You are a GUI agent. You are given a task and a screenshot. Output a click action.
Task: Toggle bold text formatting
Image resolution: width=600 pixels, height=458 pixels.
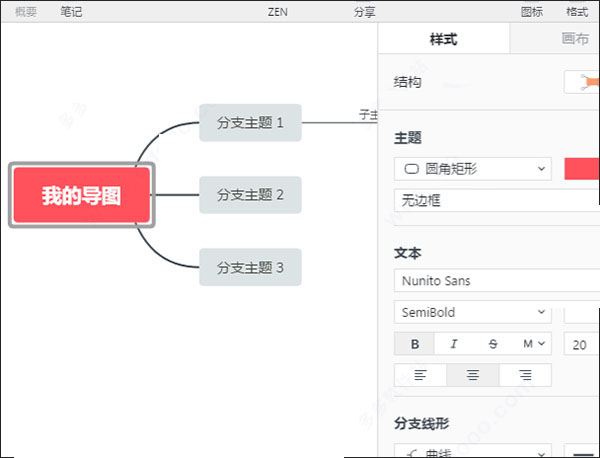click(x=414, y=344)
